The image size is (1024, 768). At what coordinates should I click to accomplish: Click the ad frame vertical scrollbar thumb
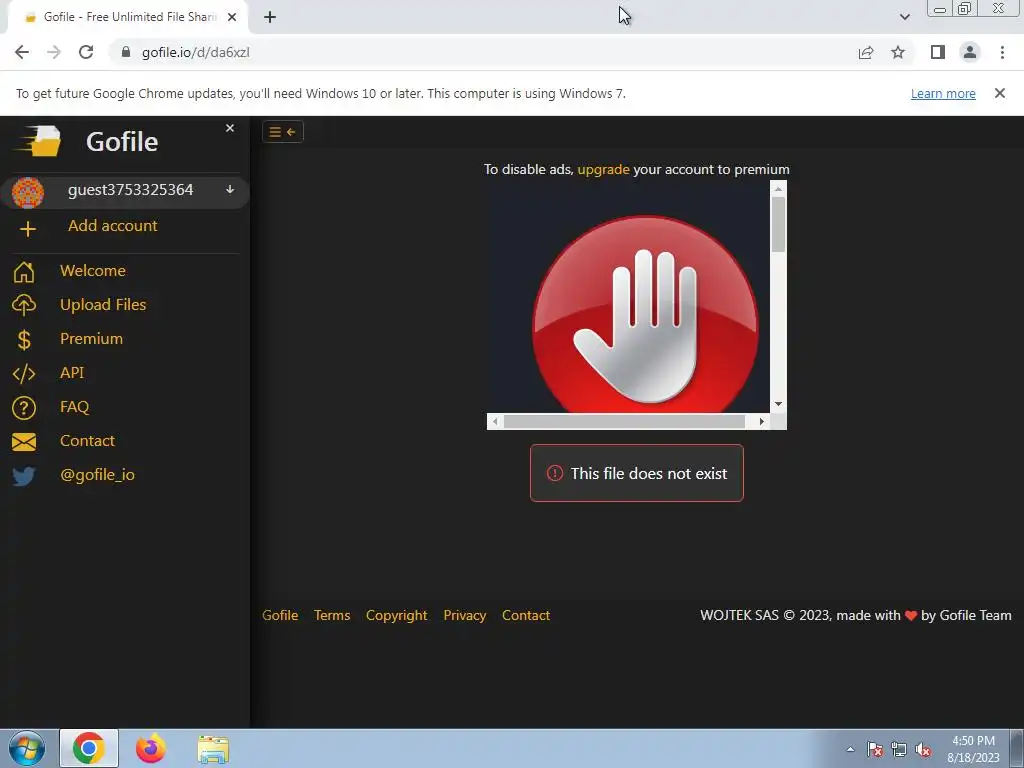click(x=778, y=224)
